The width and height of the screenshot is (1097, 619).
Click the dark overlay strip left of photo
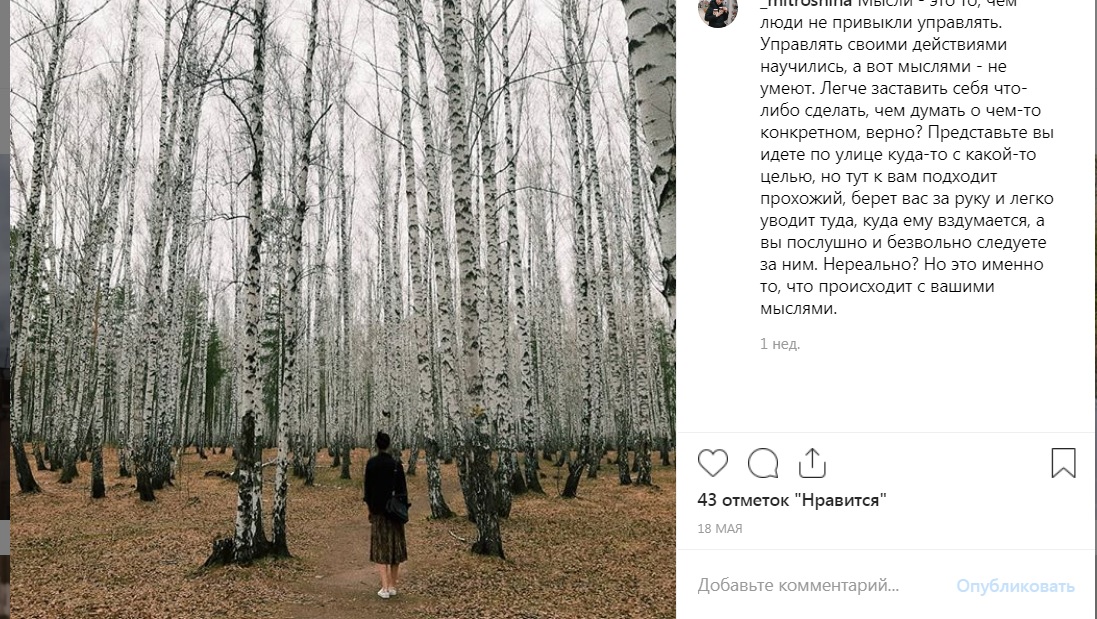tap(4, 300)
